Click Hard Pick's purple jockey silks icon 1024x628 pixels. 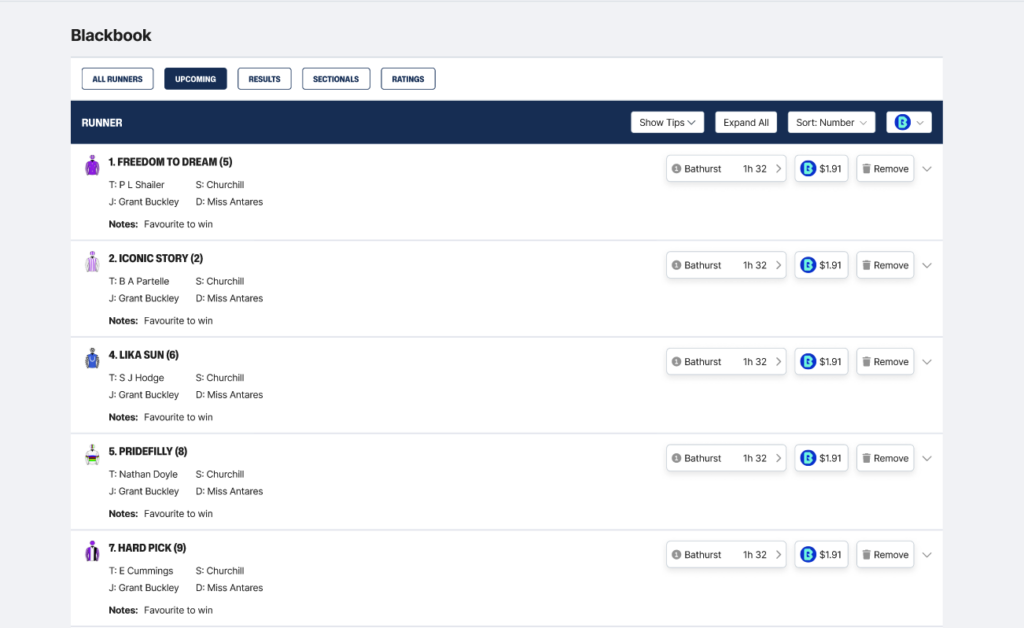(92, 551)
